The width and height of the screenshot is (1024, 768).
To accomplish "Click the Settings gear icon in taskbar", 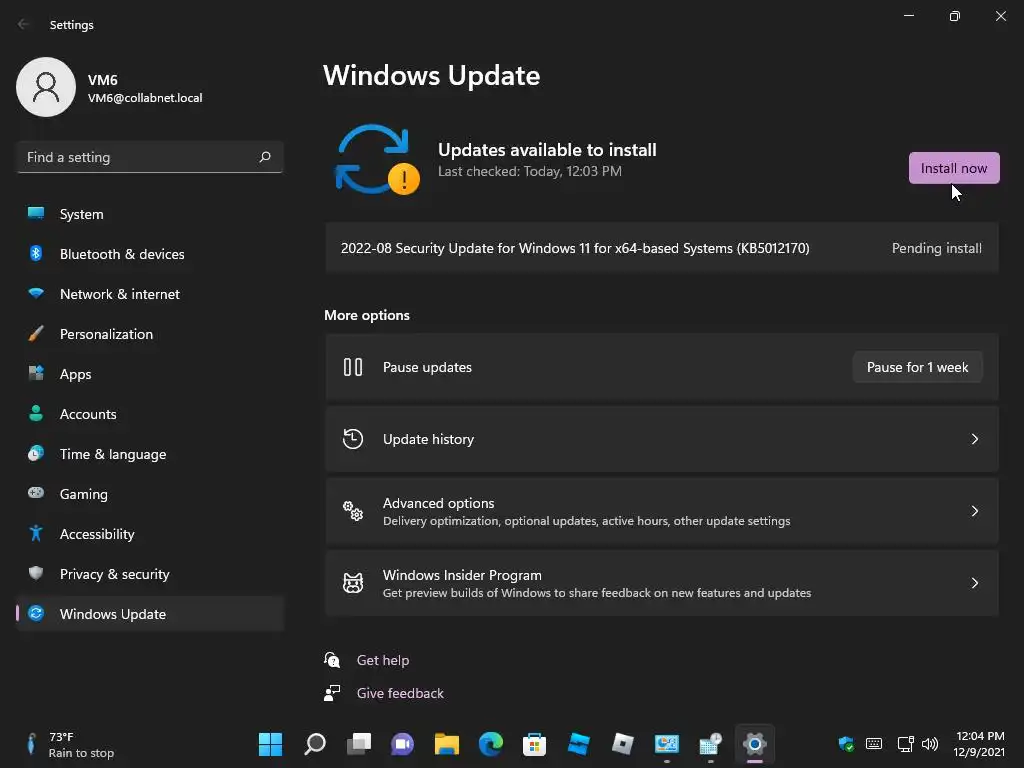I will pos(754,744).
